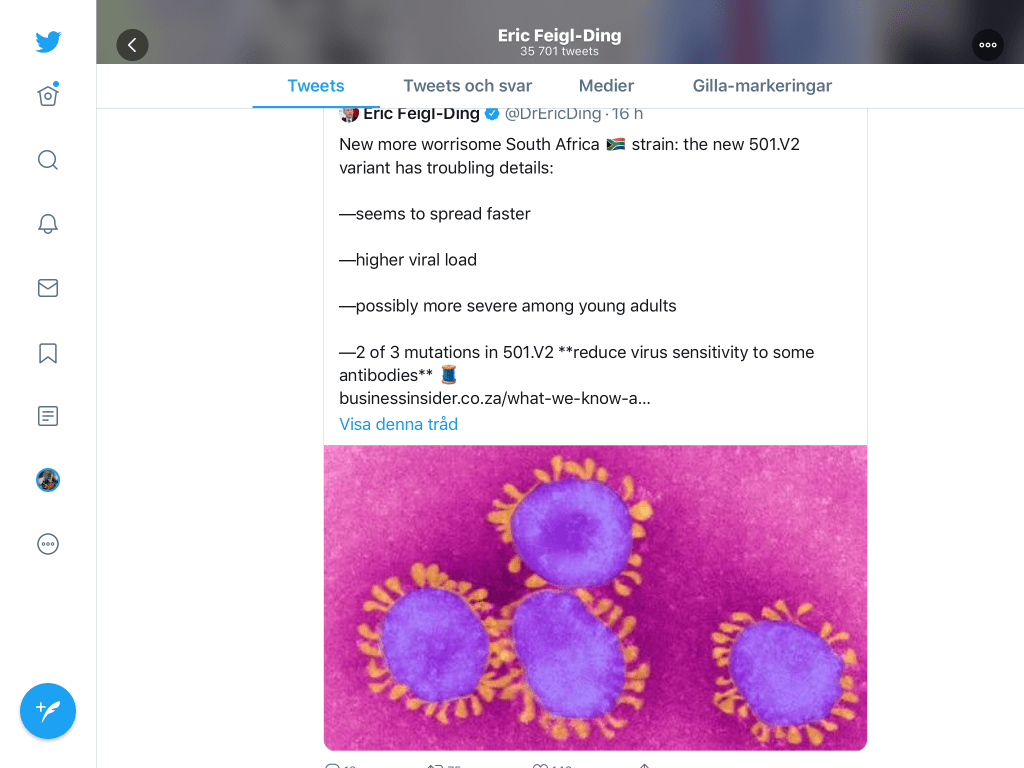Go to the Home timeline icon
Screen dimensions: 1024x768
[x=48, y=96]
